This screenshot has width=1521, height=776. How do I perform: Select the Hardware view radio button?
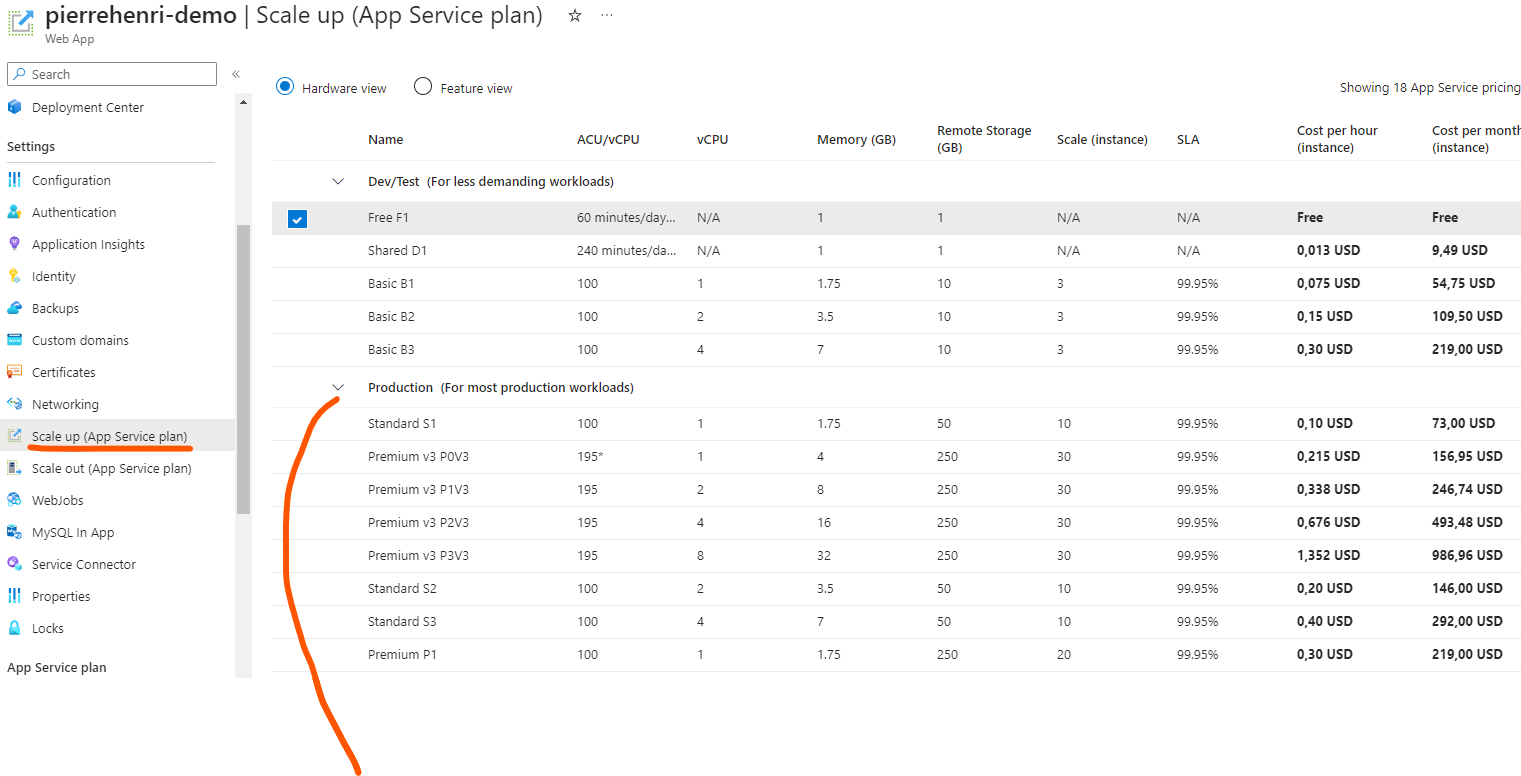tap(285, 87)
